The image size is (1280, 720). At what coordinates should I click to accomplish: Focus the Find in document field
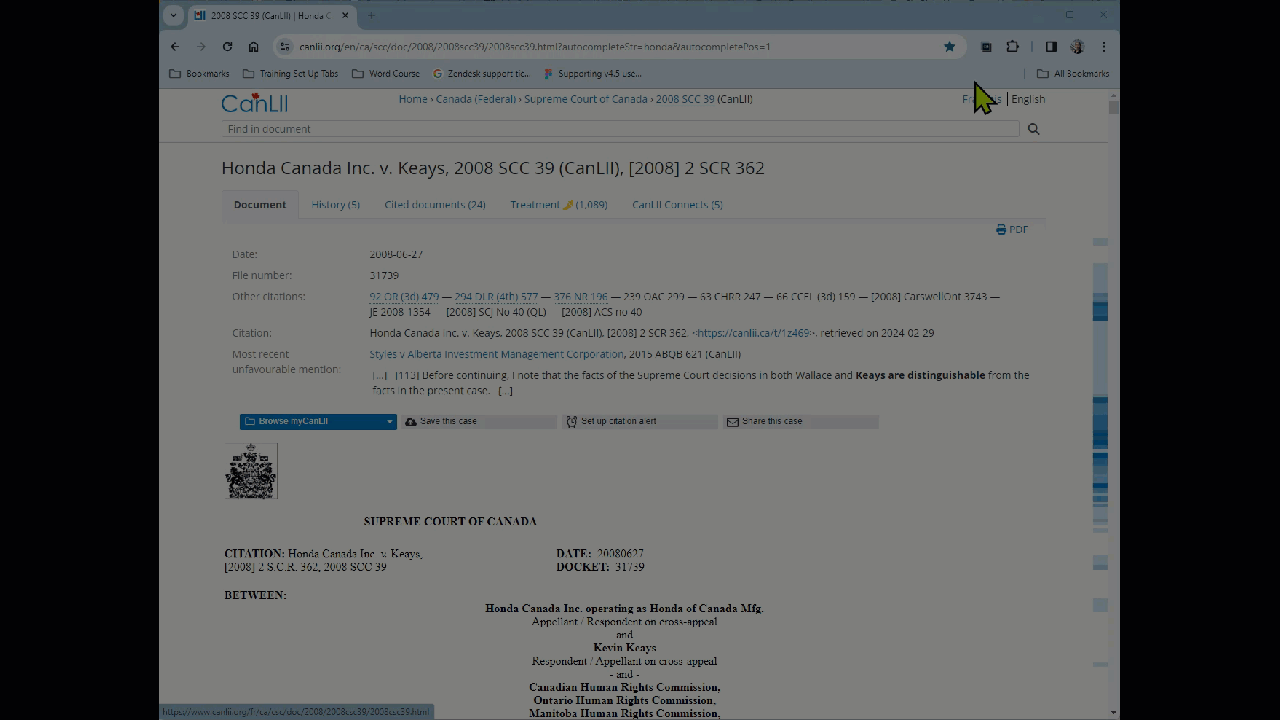pos(620,129)
